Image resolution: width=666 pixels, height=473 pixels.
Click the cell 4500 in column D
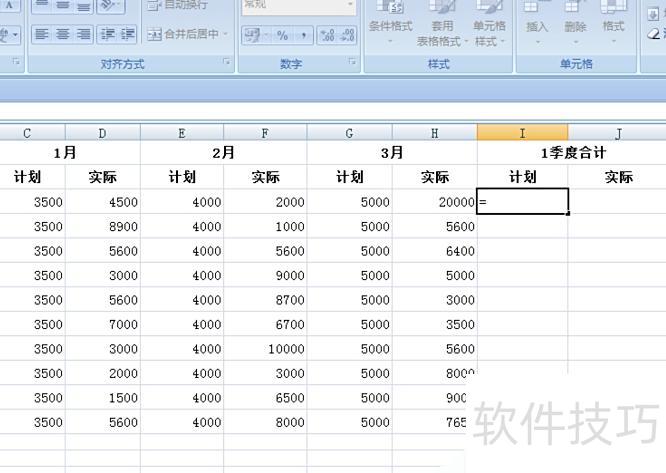point(102,202)
